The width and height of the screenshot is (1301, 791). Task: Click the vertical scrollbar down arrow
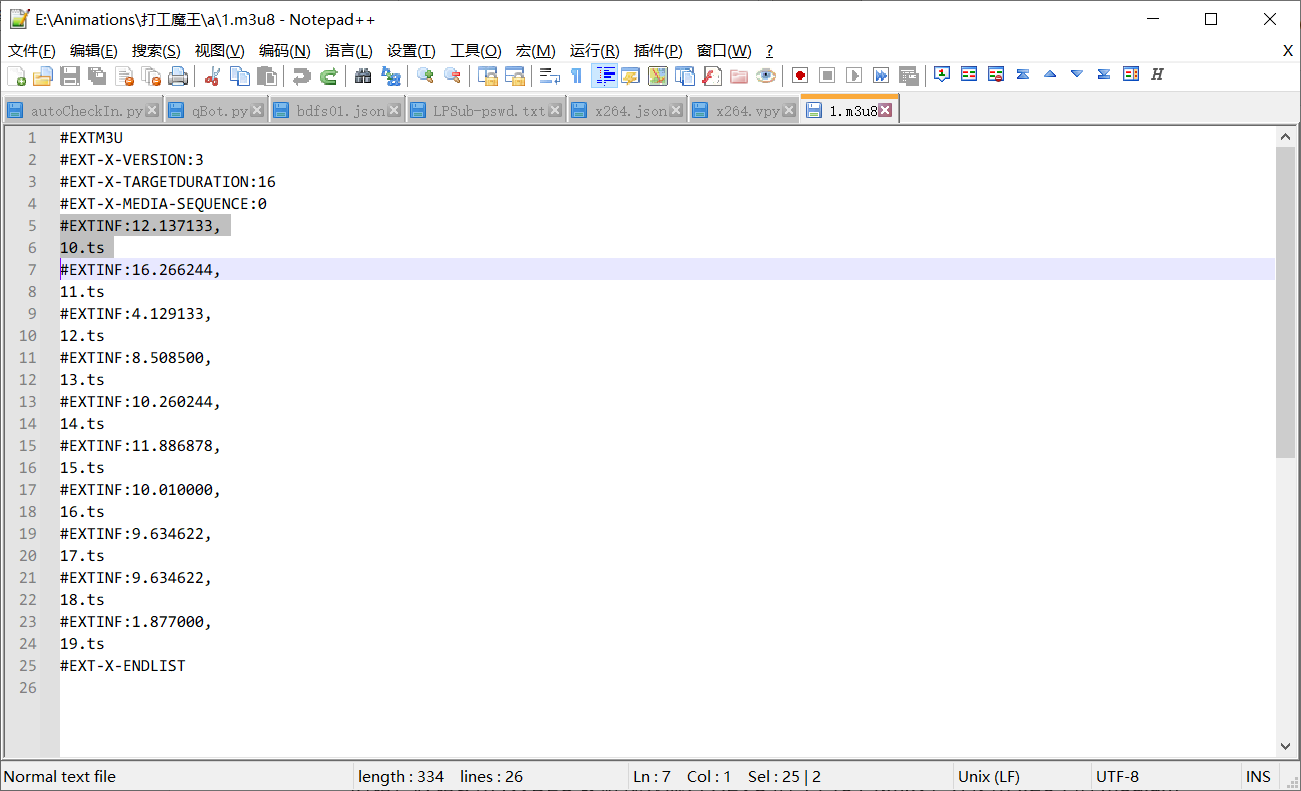(x=1286, y=746)
